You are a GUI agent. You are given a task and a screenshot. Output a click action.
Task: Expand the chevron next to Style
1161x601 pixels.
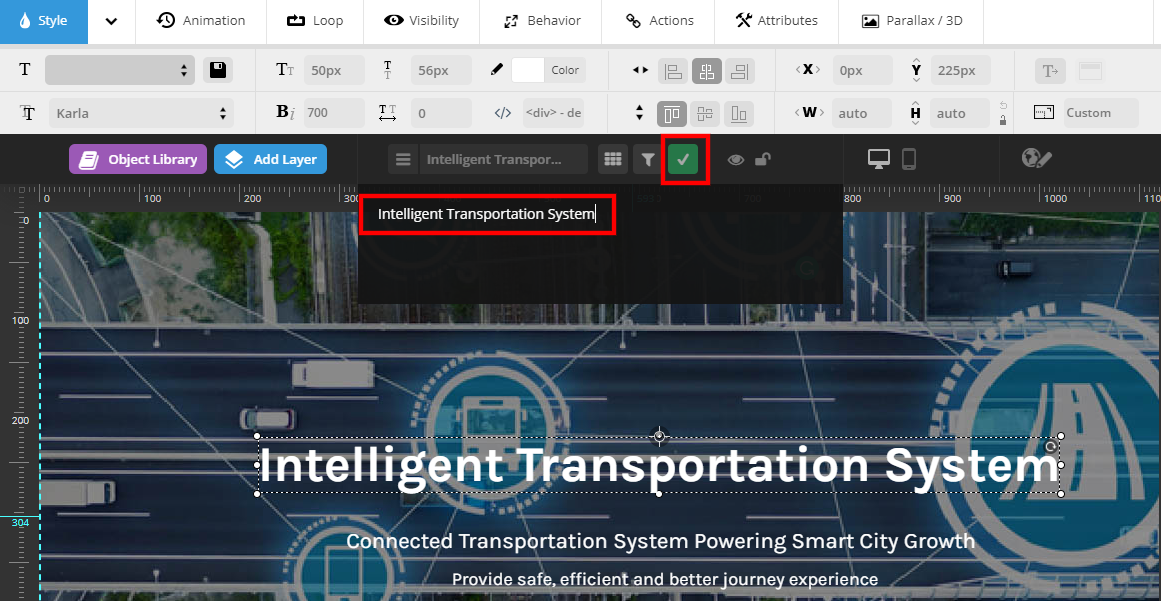click(x=111, y=21)
